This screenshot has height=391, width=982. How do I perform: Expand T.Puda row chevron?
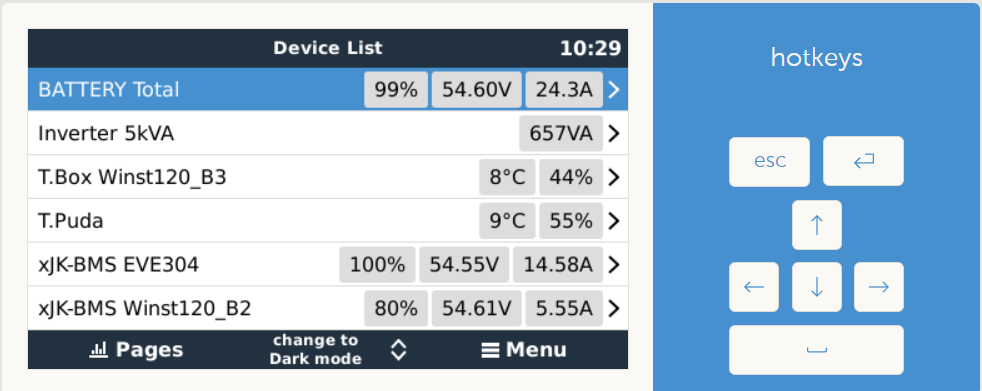coord(614,221)
